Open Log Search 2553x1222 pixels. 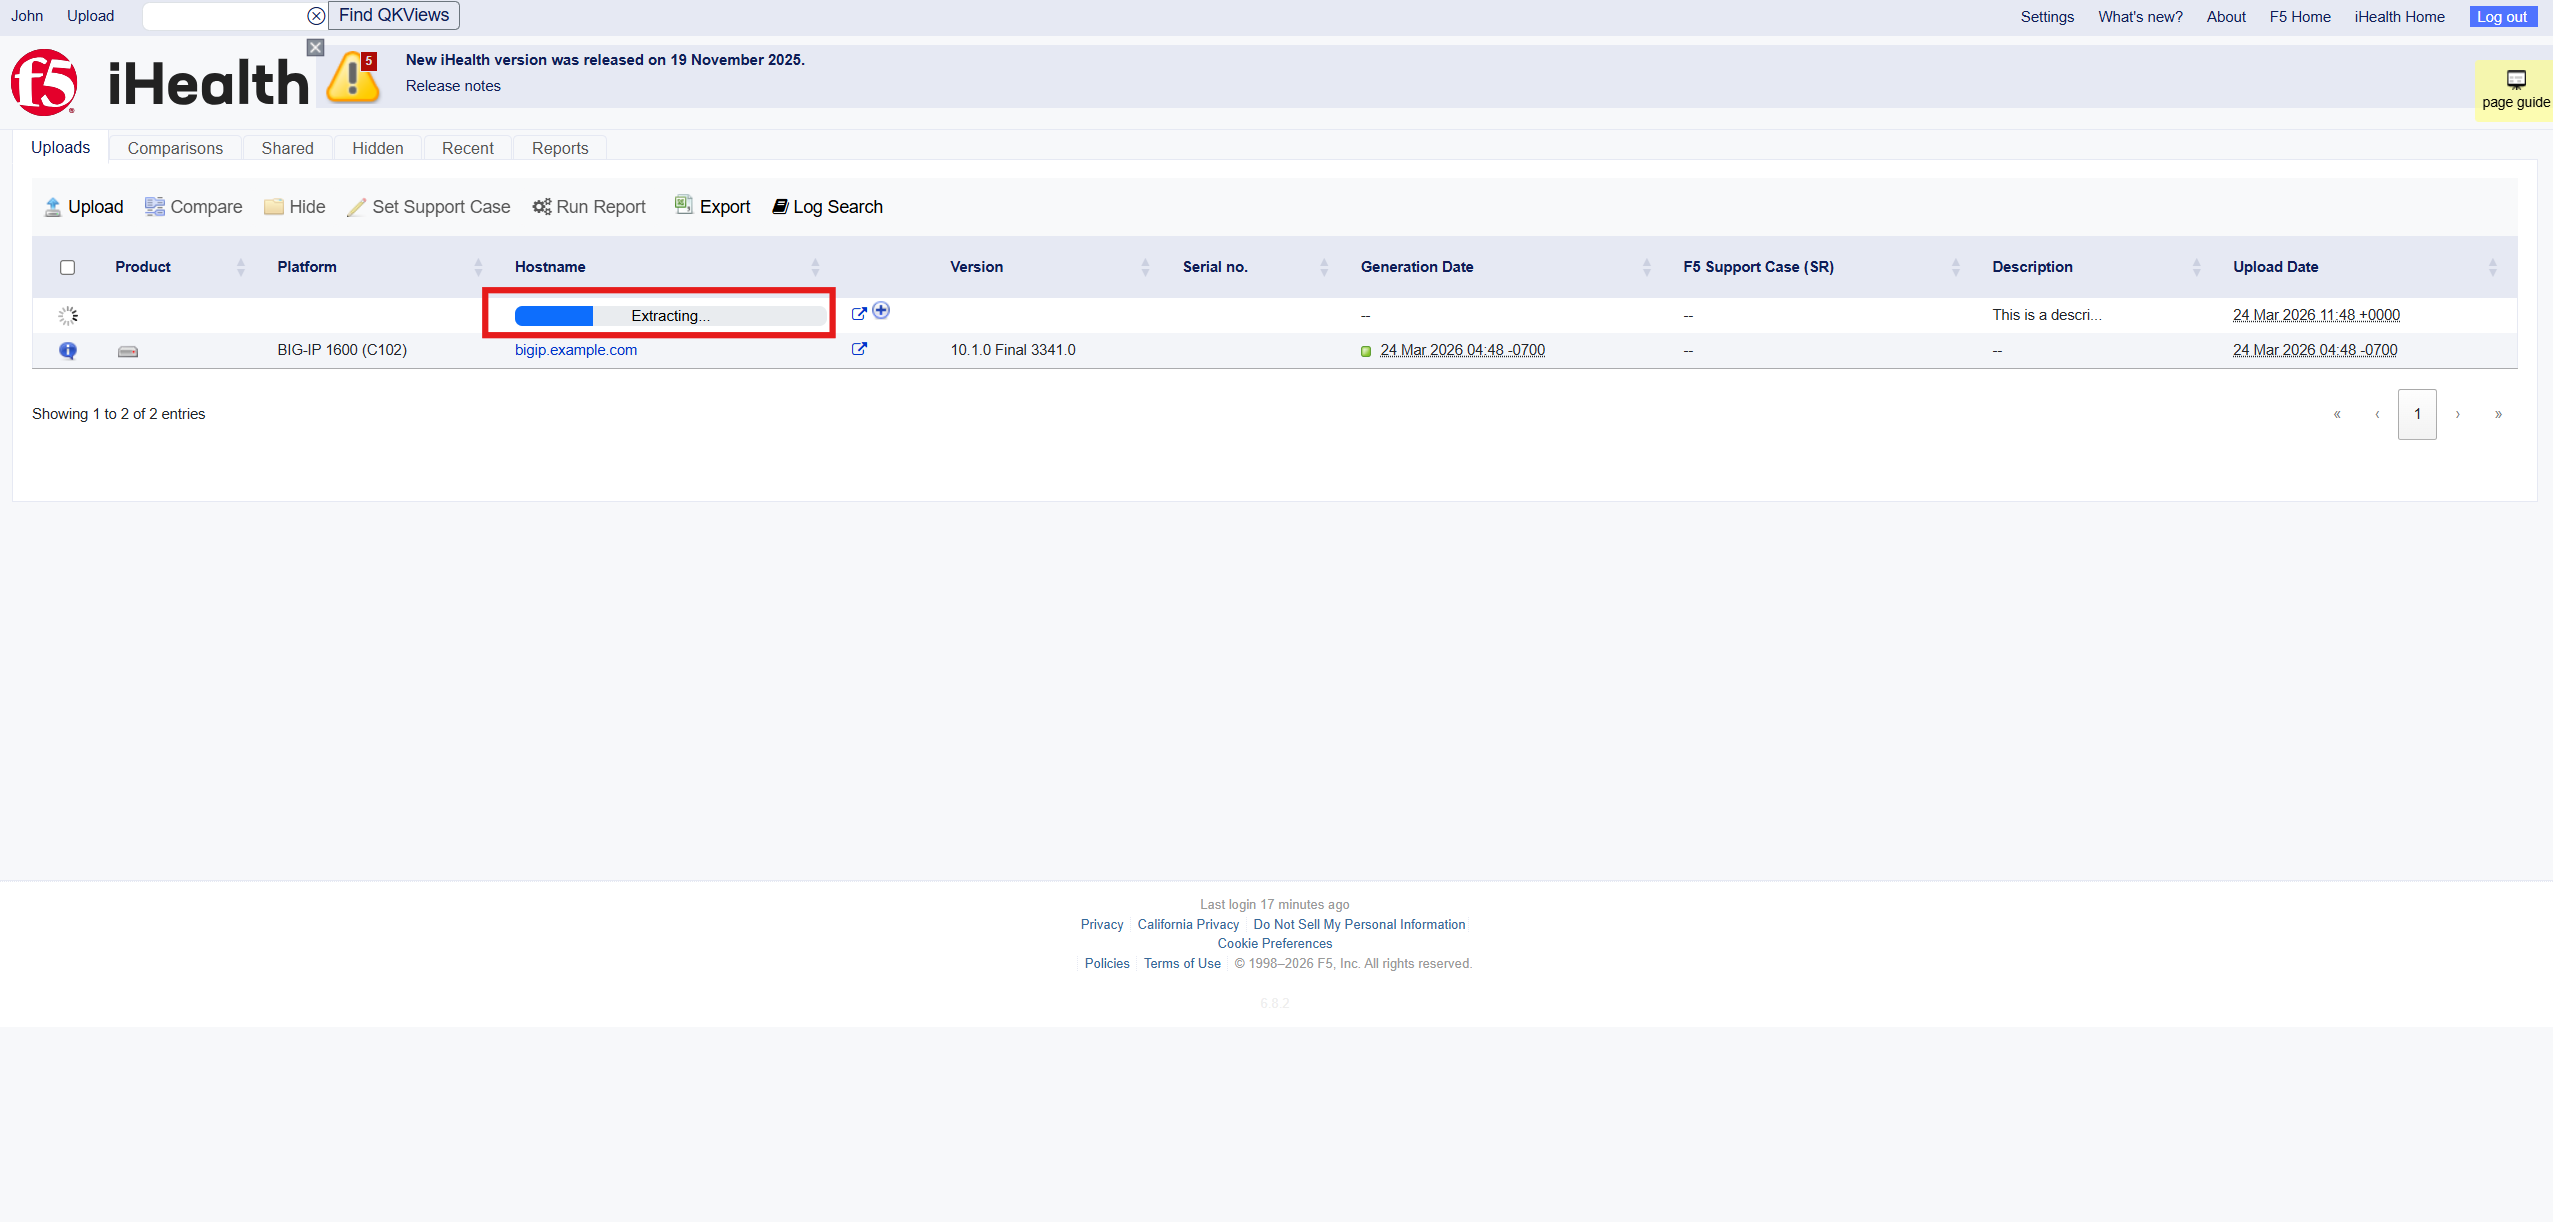(828, 207)
